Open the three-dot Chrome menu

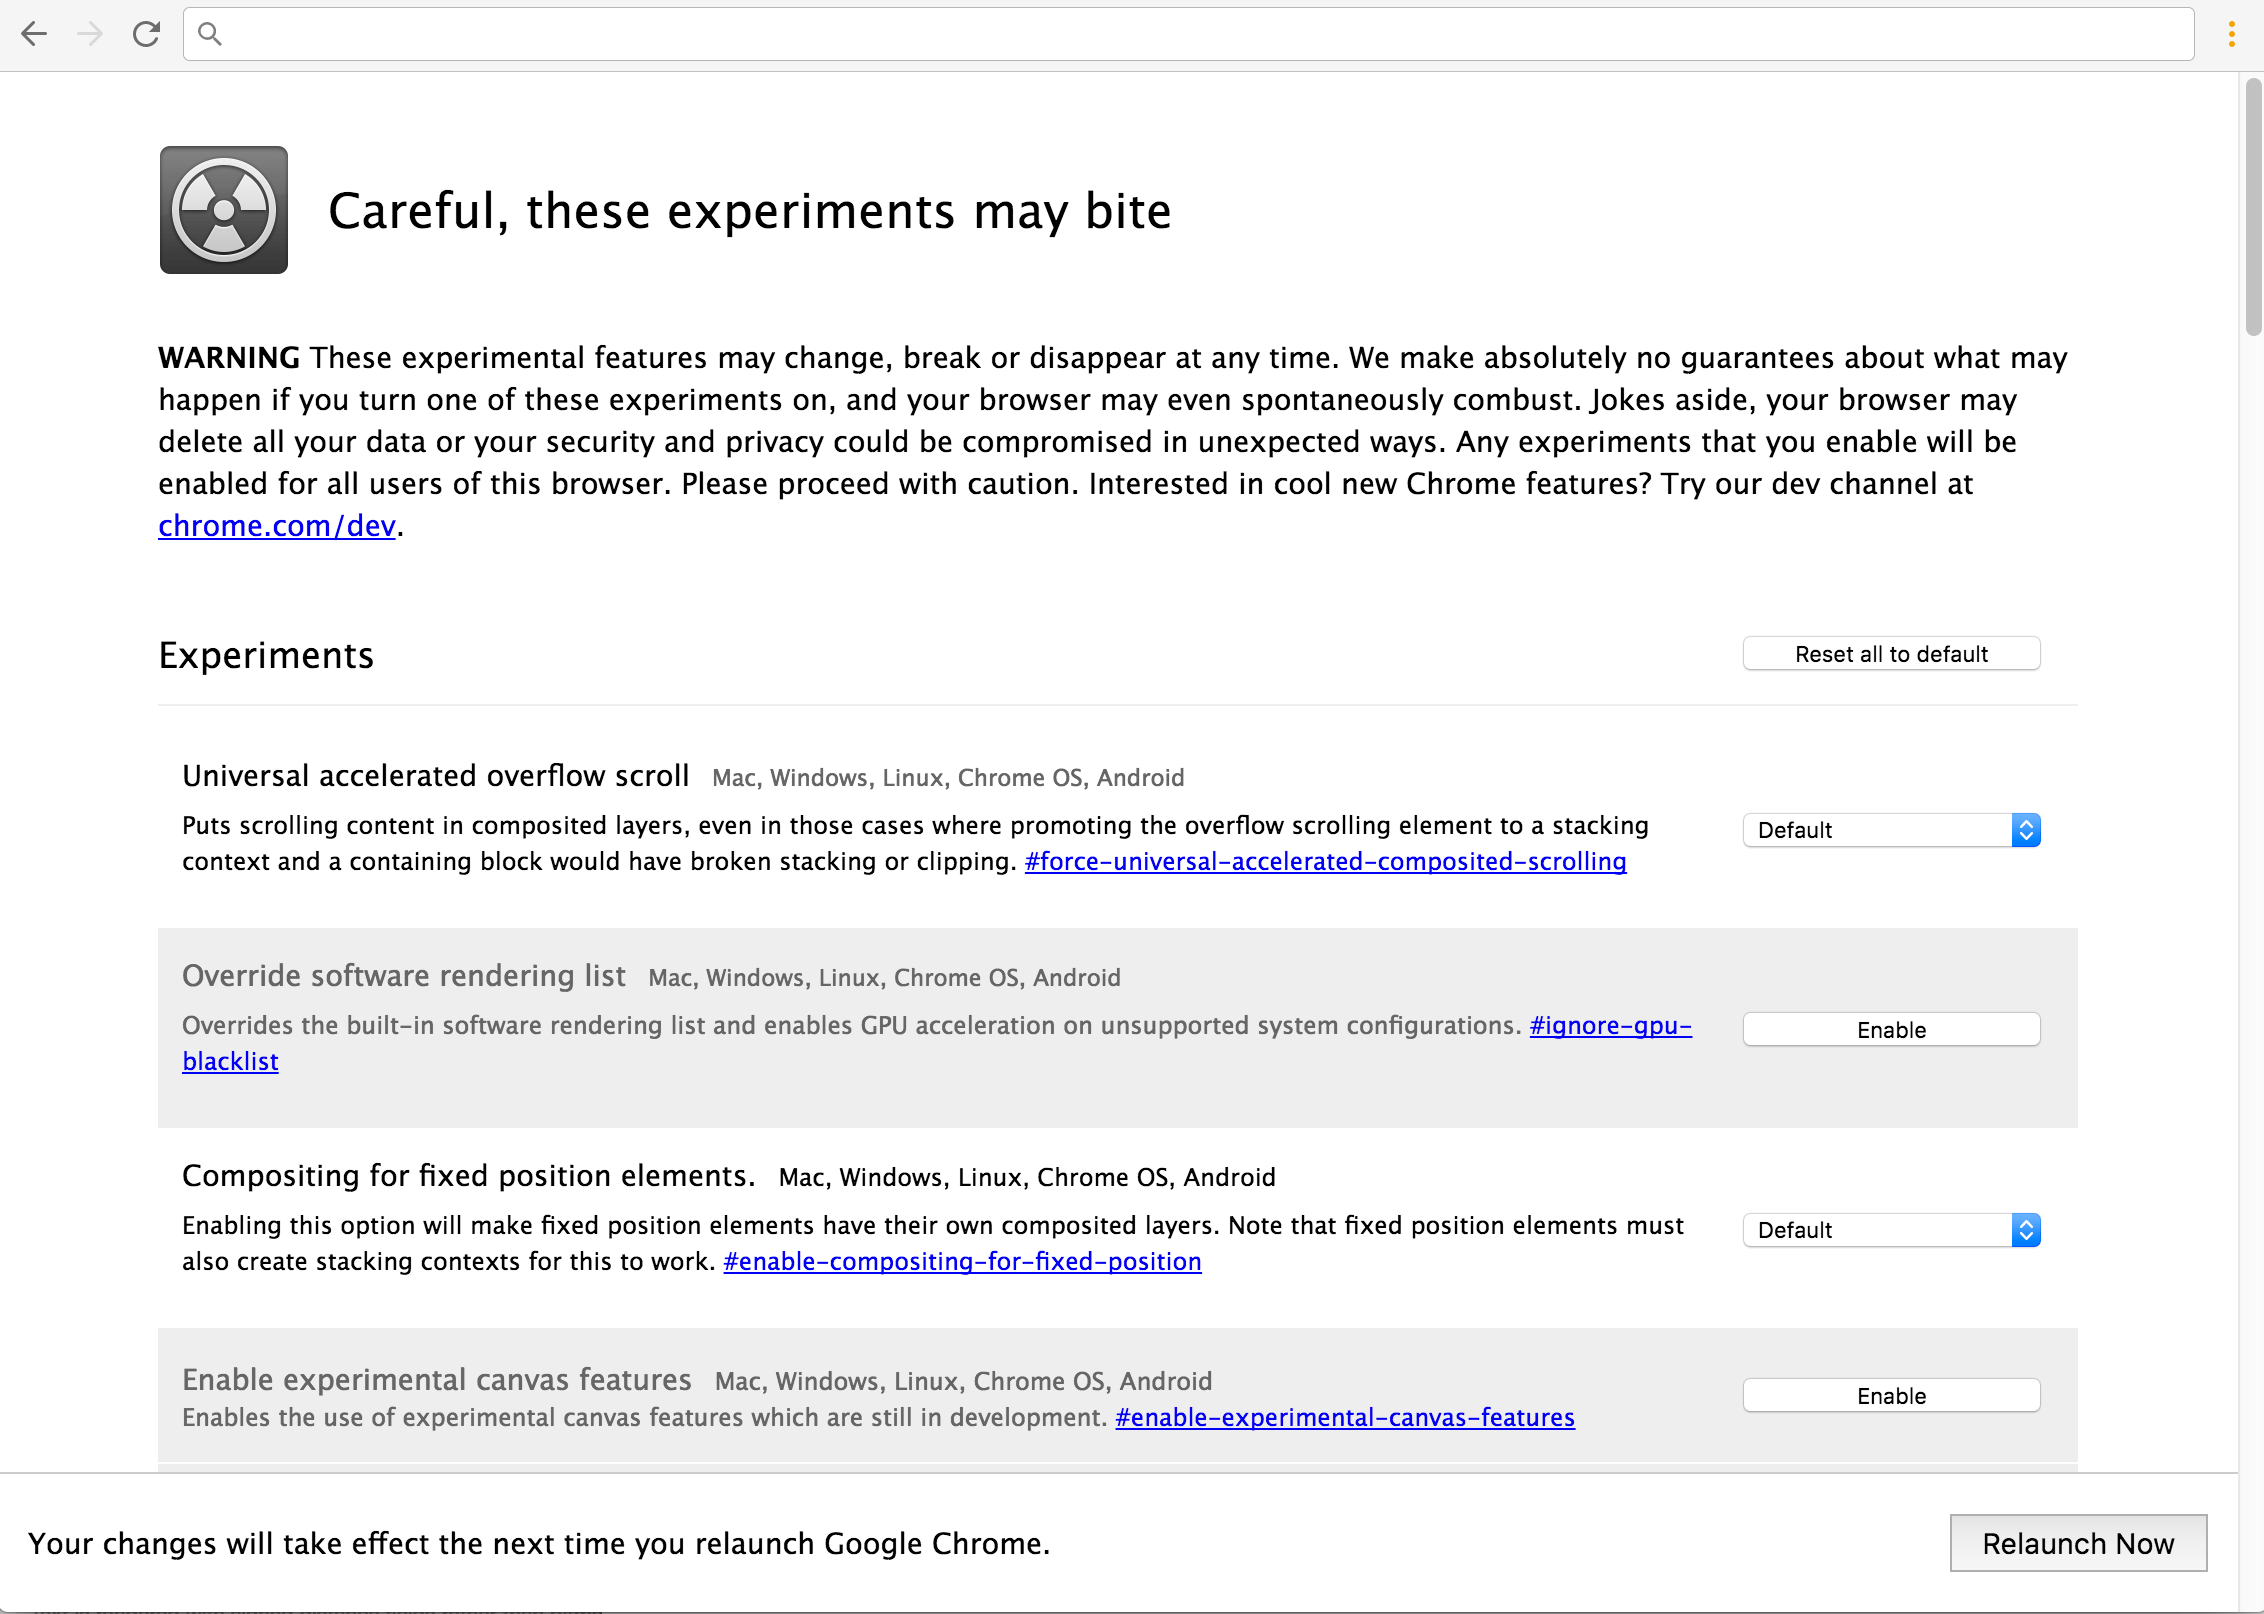pyautogui.click(x=2231, y=34)
